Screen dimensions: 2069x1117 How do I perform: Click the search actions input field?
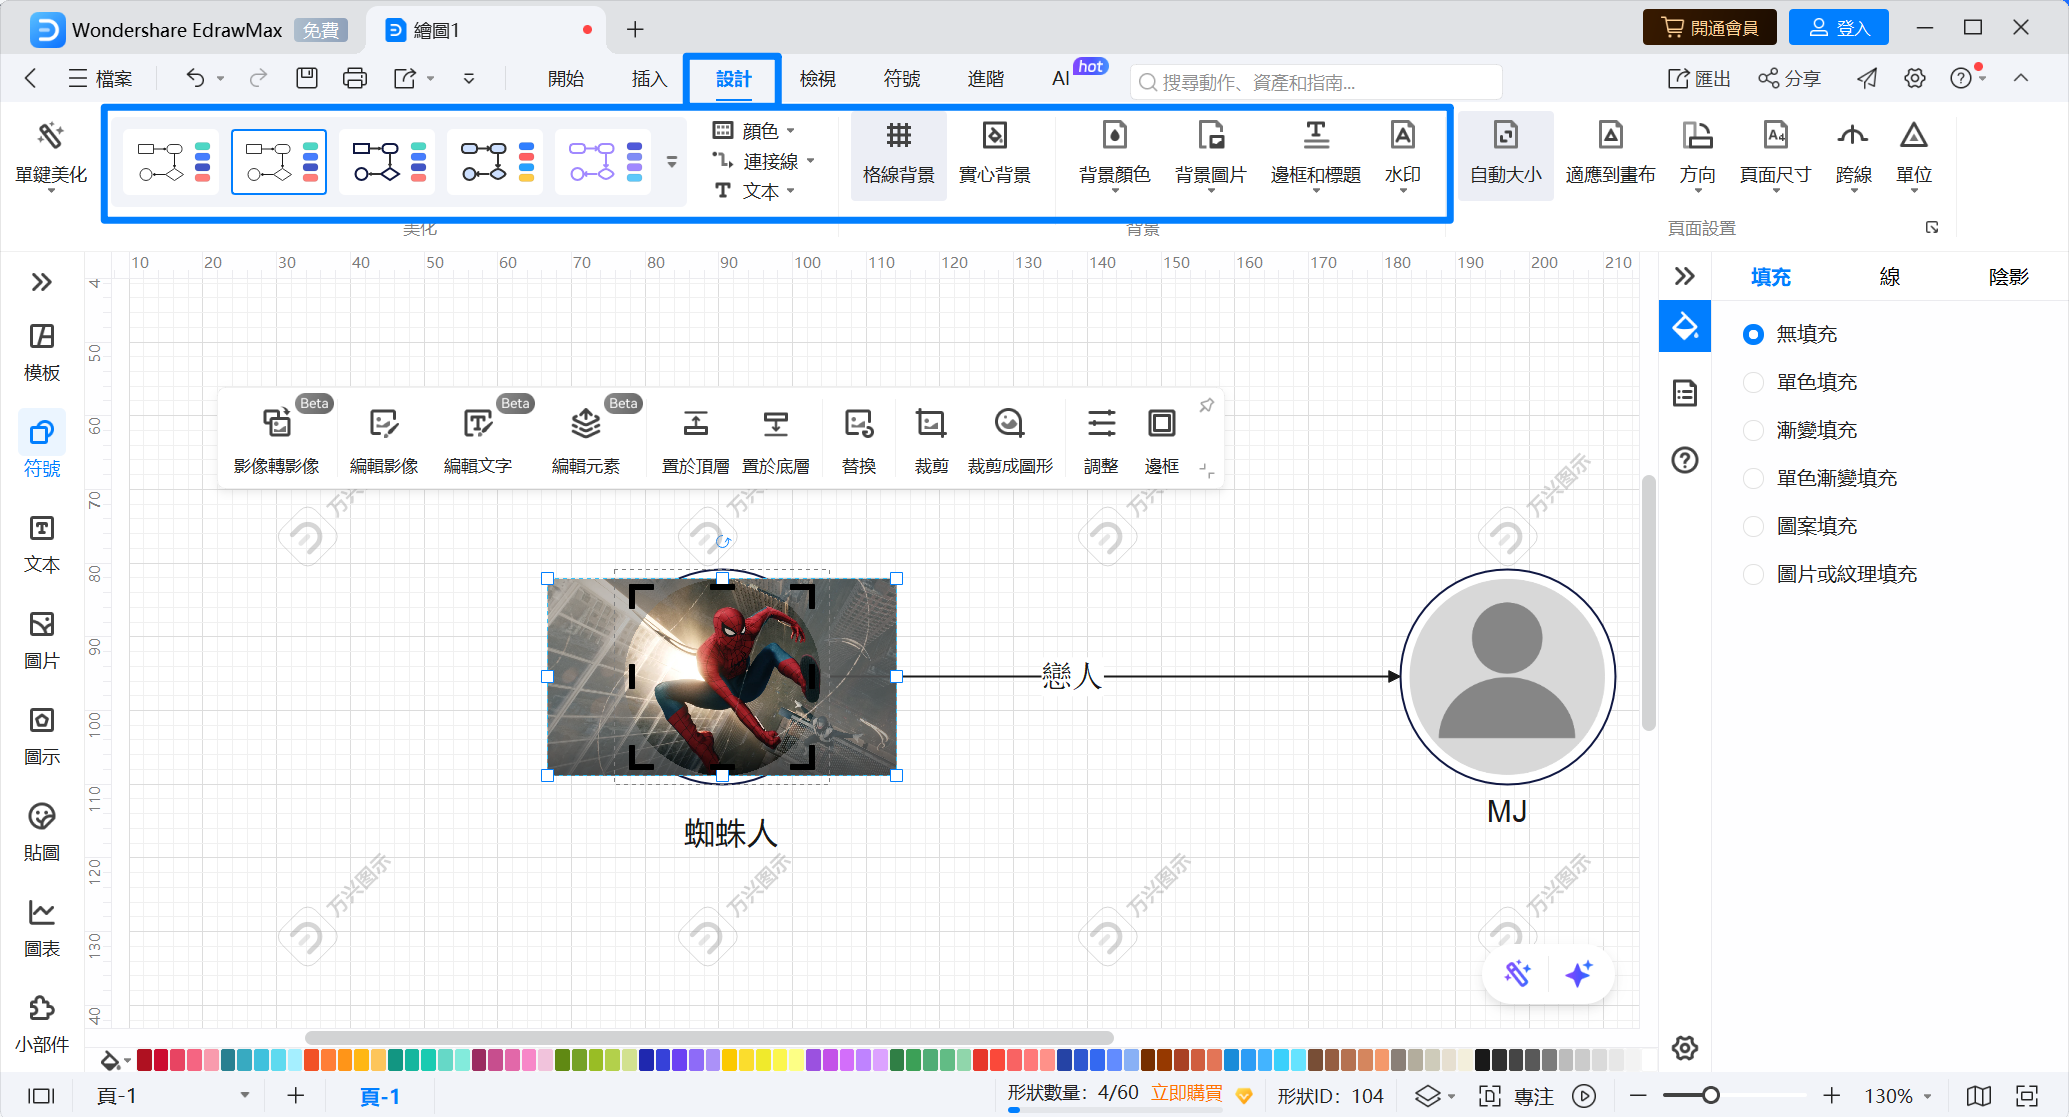pos(1315,82)
